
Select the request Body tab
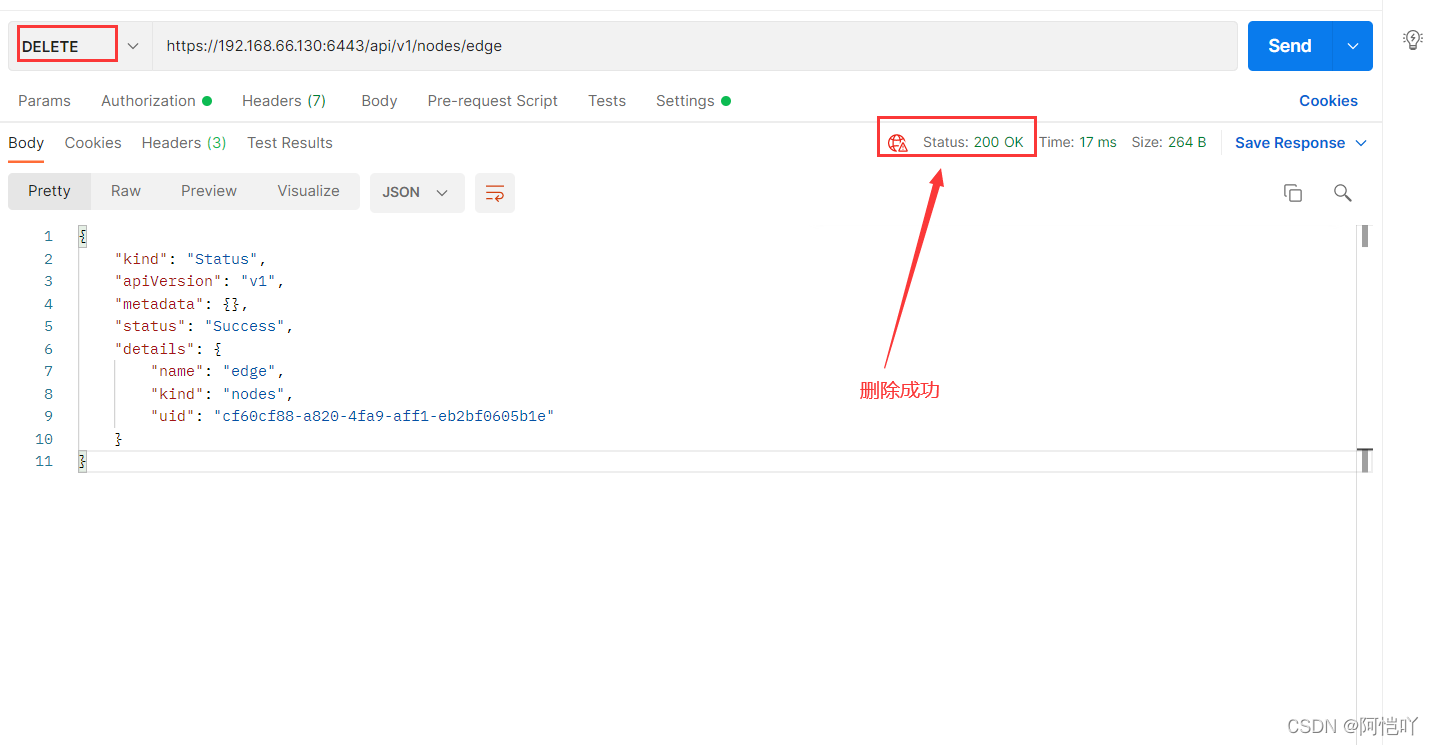pos(379,101)
